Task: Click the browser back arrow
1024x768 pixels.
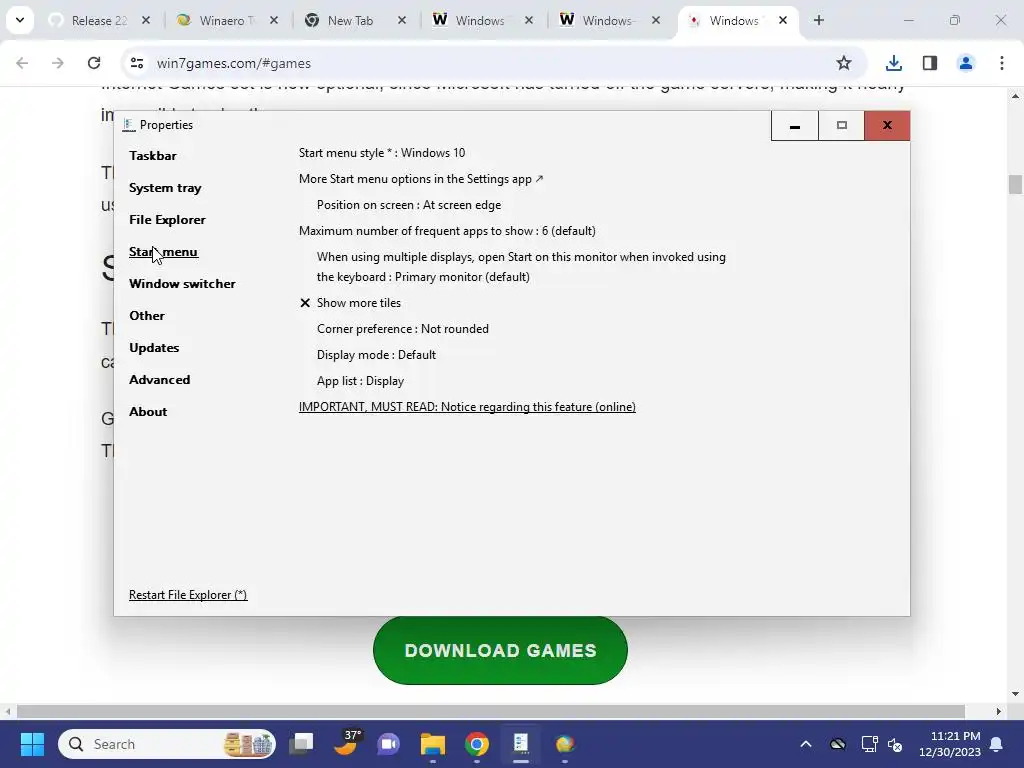Action: [x=22, y=63]
